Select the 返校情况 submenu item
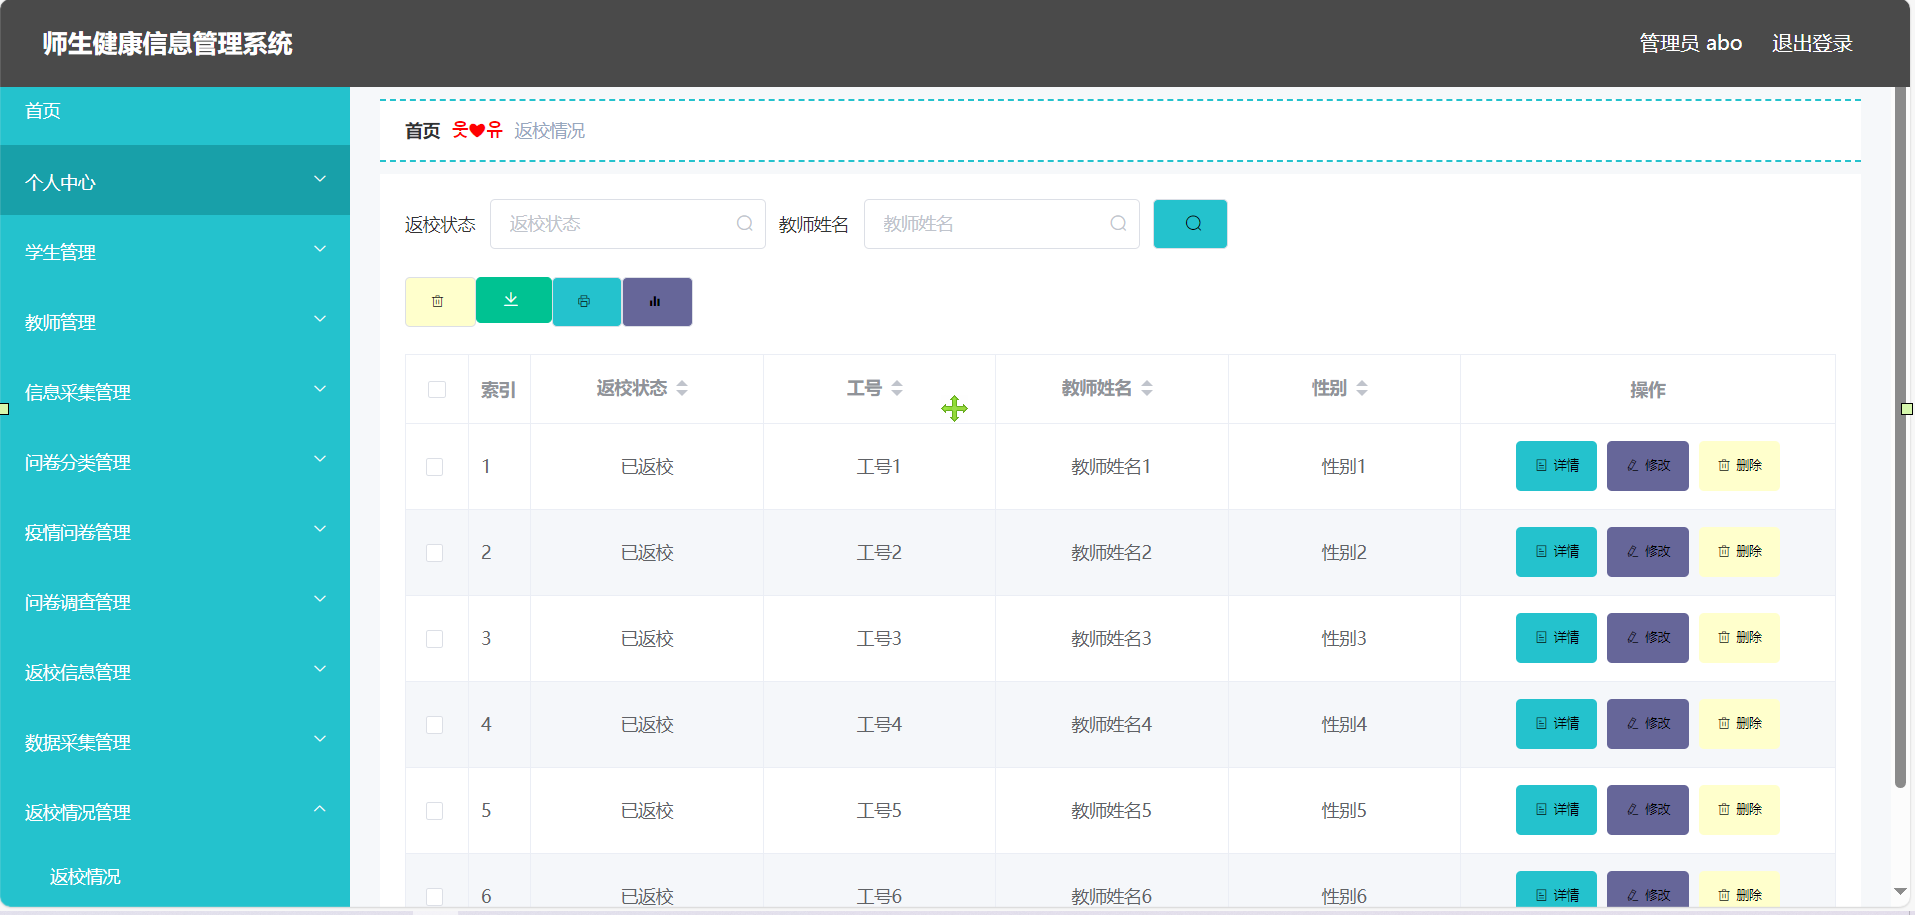Viewport: 1915px width, 915px height. pyautogui.click(x=175, y=876)
